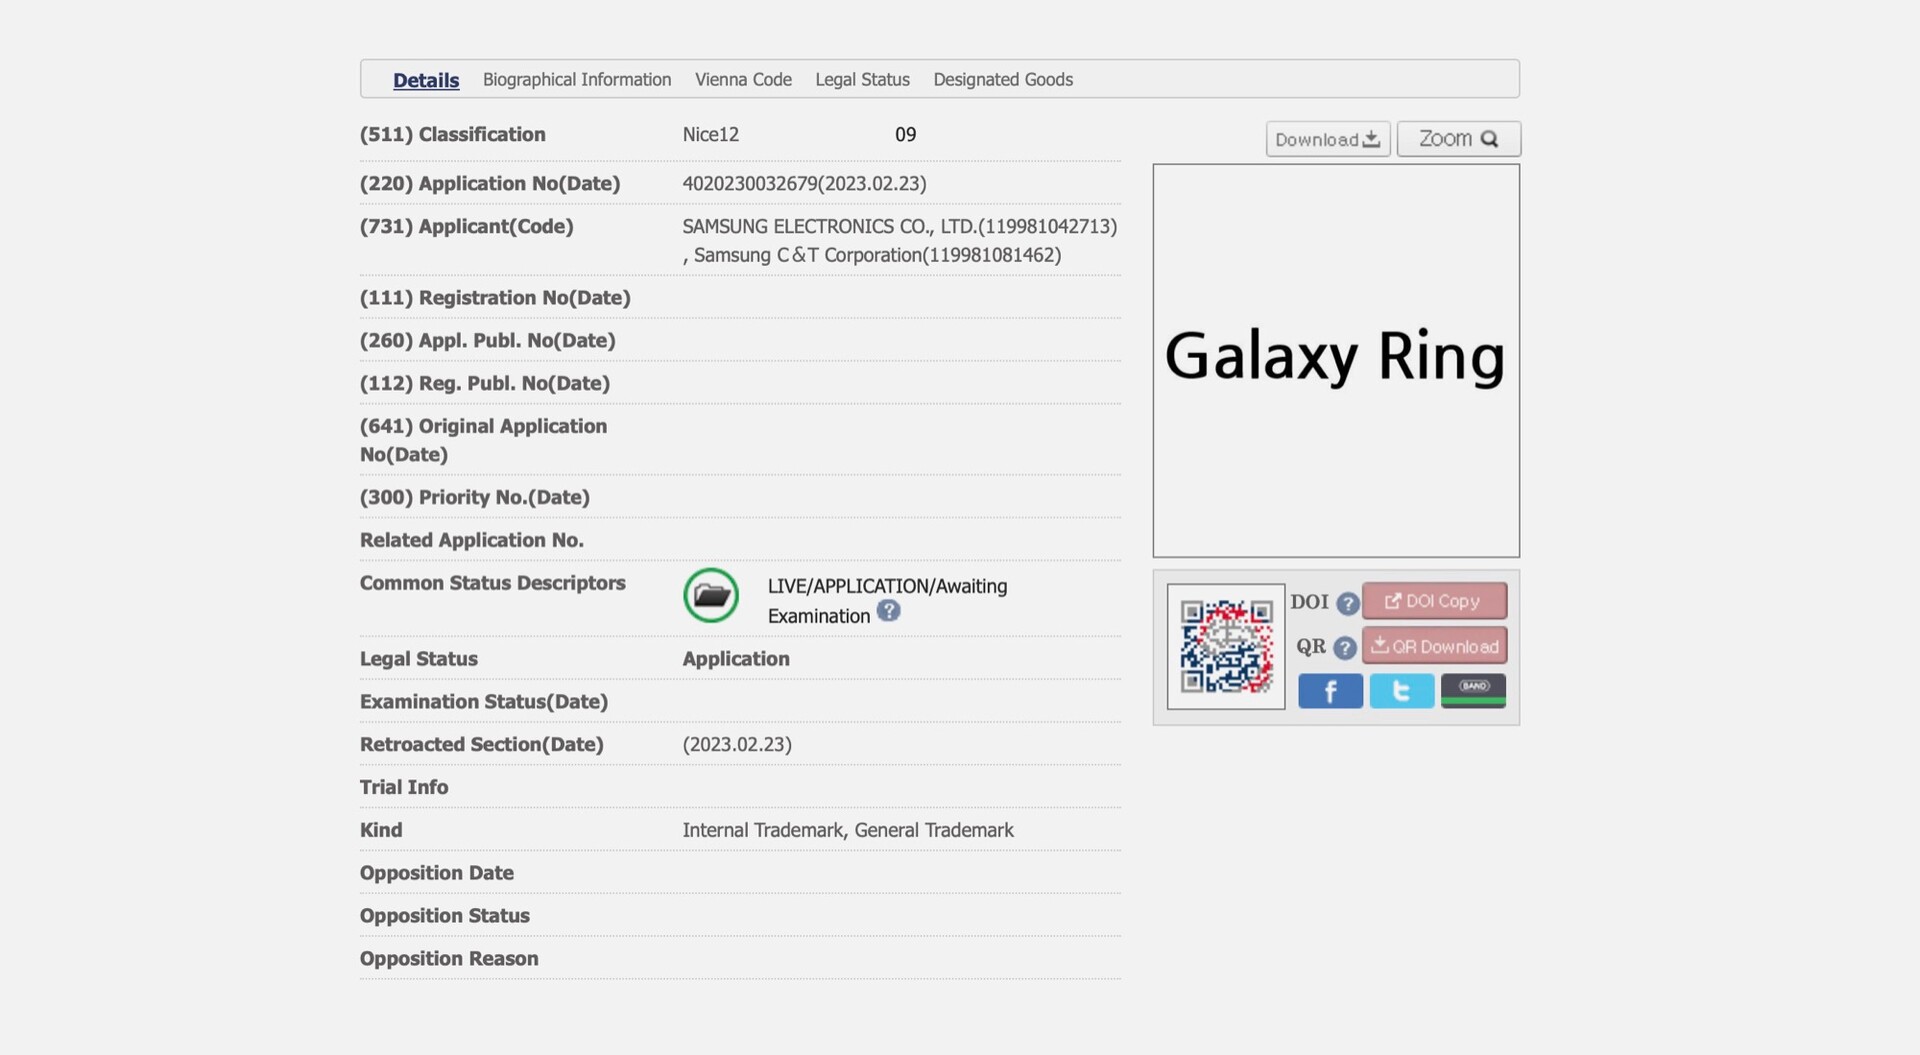Share on Facebook
Image resolution: width=1920 pixels, height=1055 pixels.
click(x=1330, y=691)
